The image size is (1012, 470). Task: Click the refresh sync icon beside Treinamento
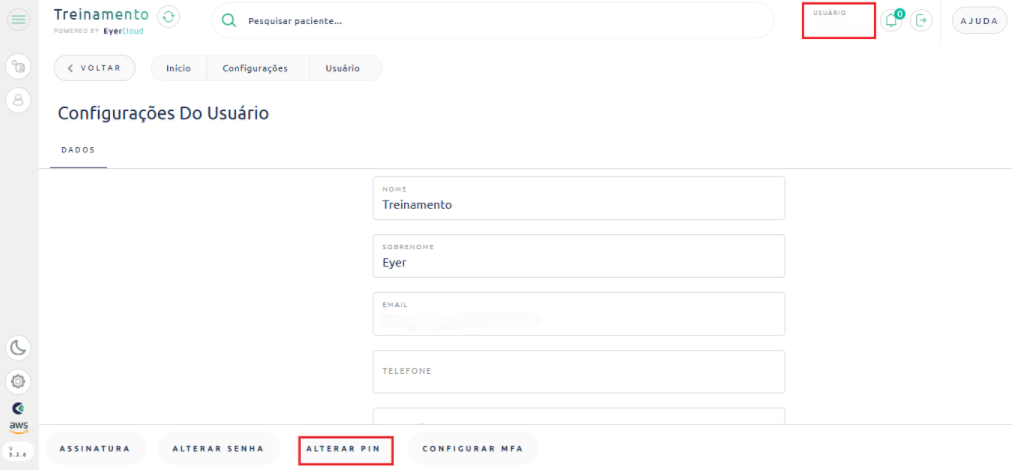[x=169, y=16]
